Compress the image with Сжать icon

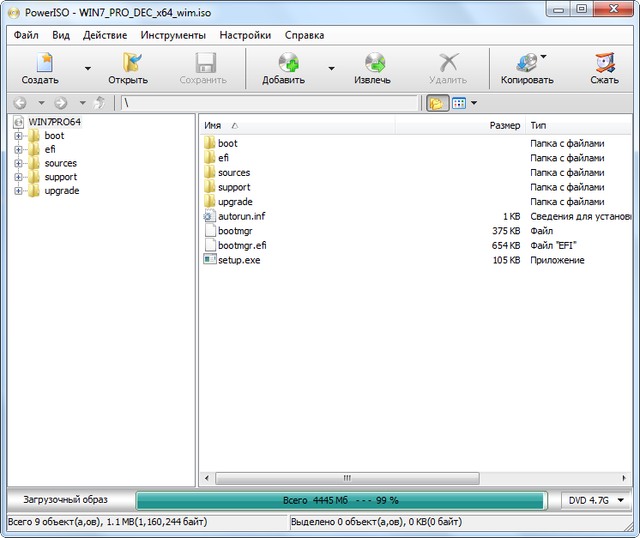604,68
